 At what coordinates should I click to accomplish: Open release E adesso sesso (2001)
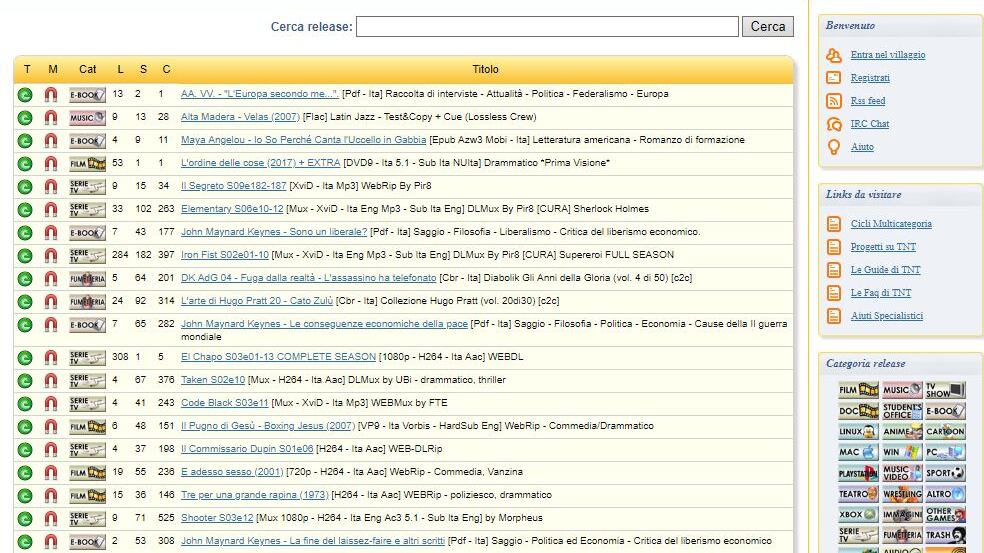[x=232, y=471]
